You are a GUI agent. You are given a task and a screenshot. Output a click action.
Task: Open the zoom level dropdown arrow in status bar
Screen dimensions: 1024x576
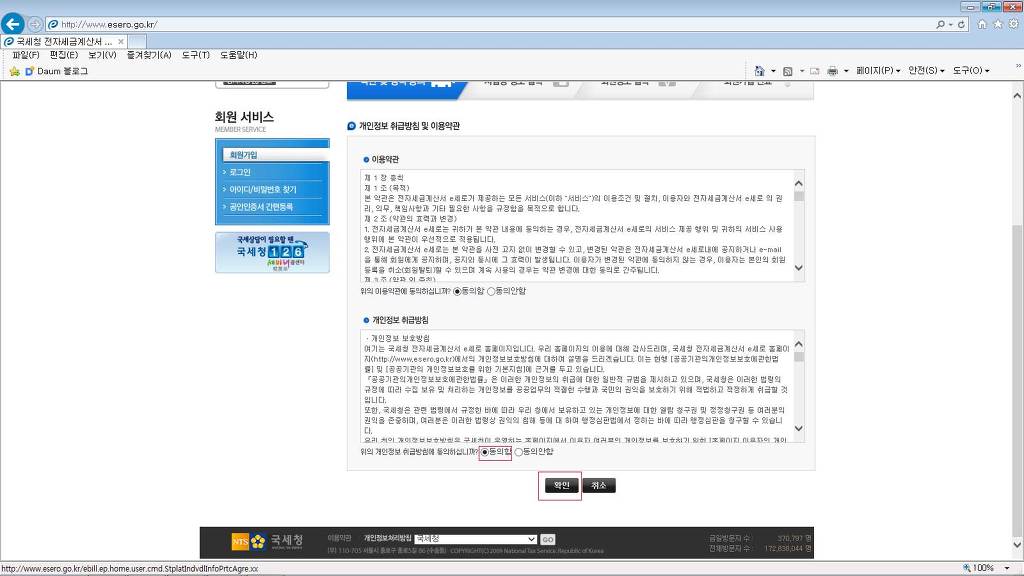pos(1006,568)
